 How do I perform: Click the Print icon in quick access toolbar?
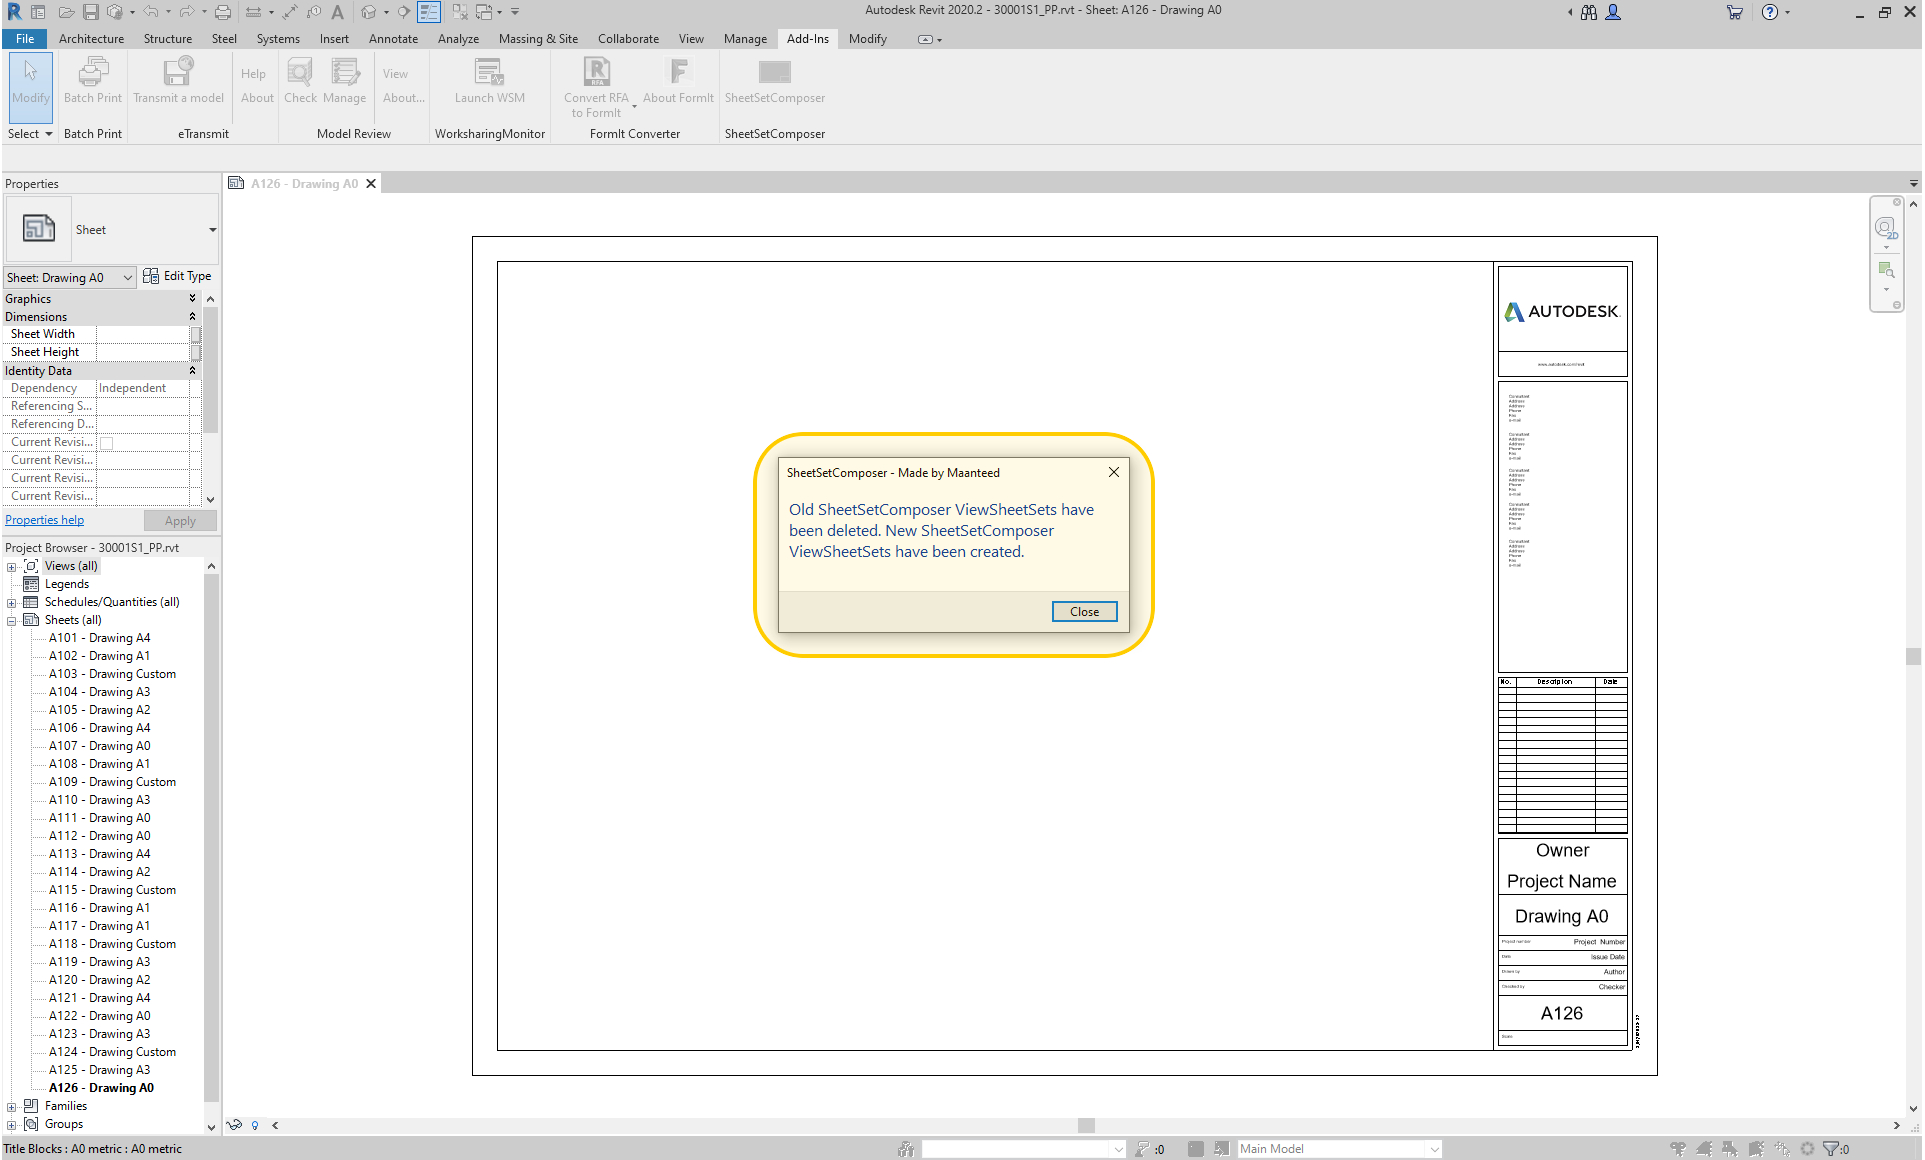click(223, 12)
